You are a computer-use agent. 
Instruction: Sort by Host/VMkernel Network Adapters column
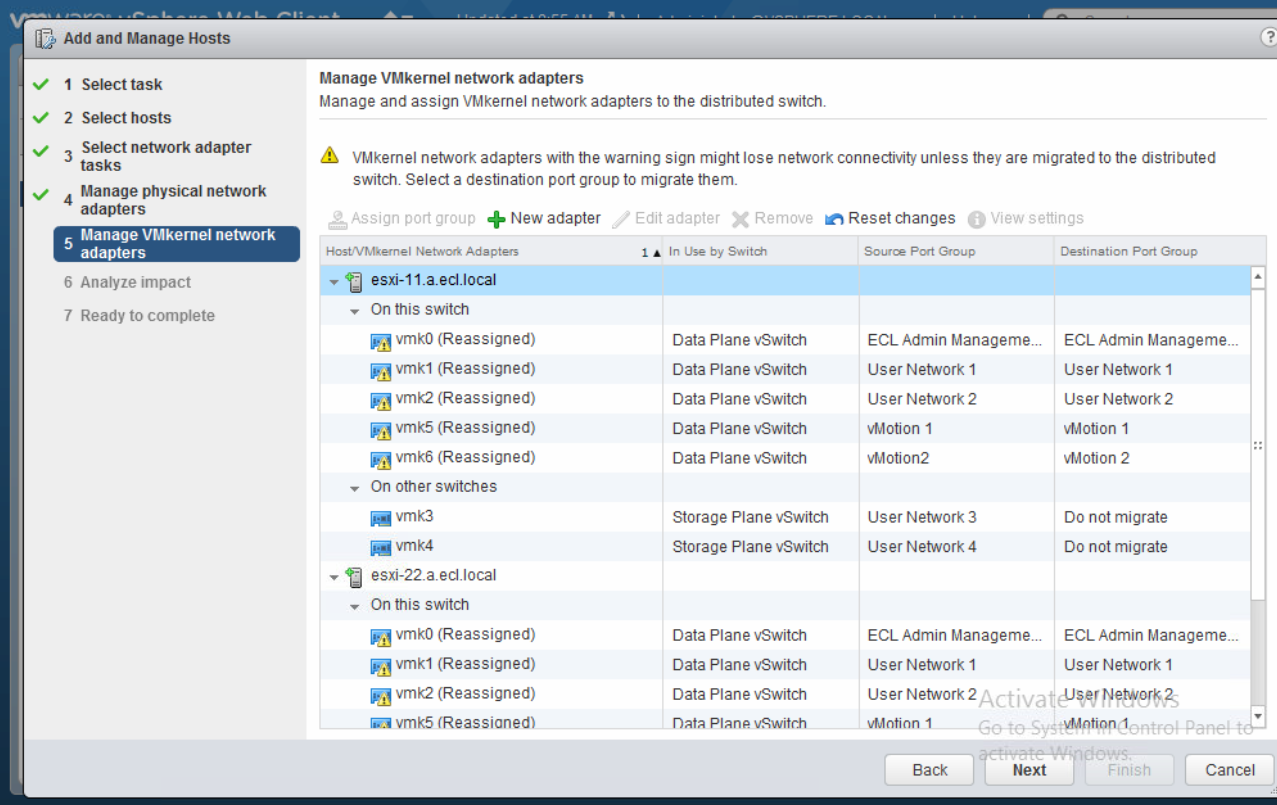491,251
